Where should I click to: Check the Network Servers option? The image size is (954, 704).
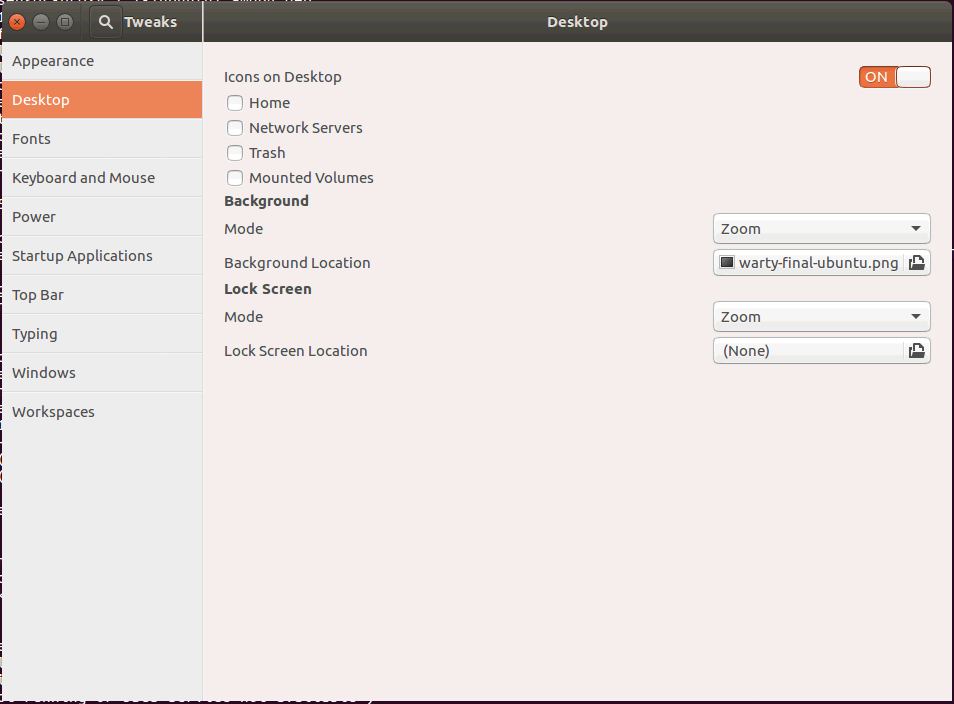coord(235,128)
